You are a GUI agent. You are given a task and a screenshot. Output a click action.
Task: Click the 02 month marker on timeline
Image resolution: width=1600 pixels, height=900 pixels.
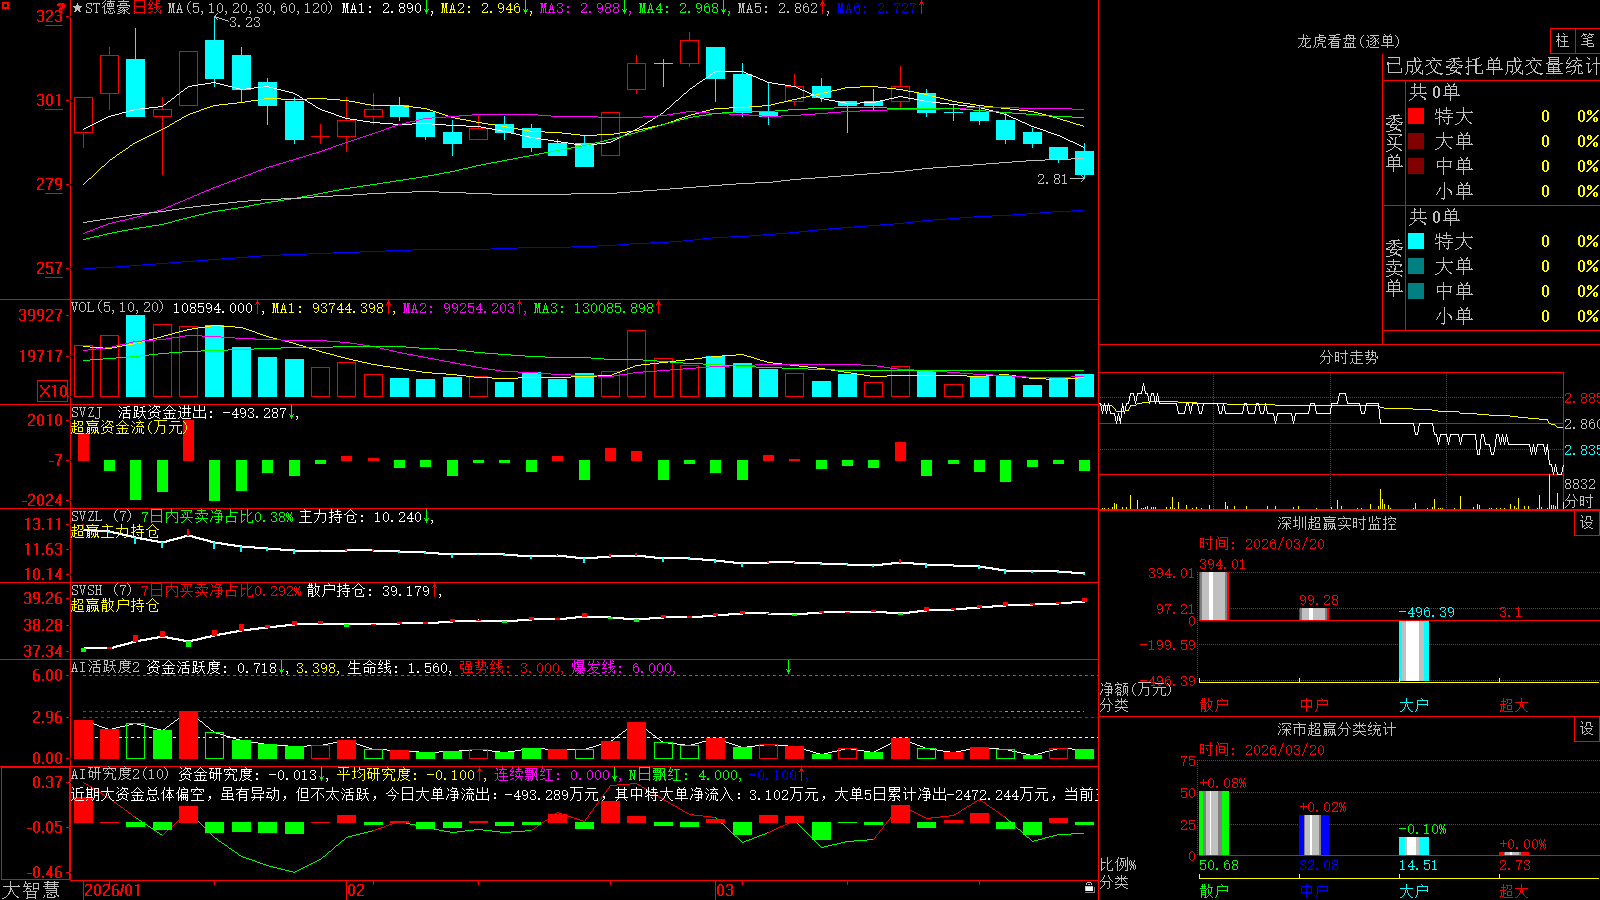[355, 890]
